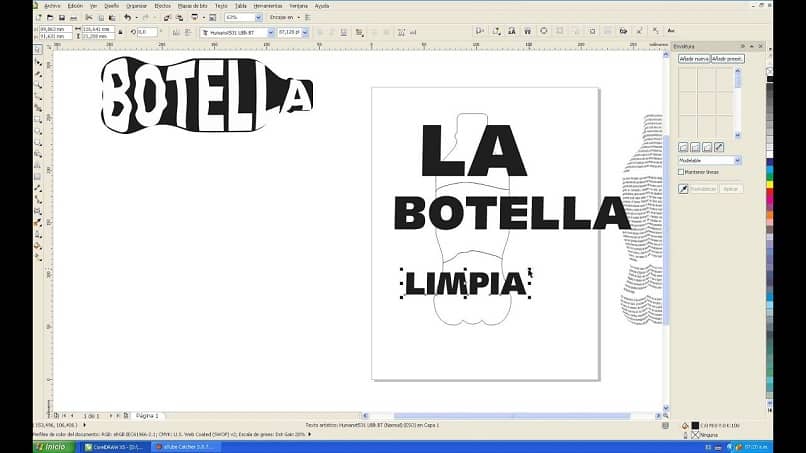Click the Mirror horizontally icon

(176, 32)
